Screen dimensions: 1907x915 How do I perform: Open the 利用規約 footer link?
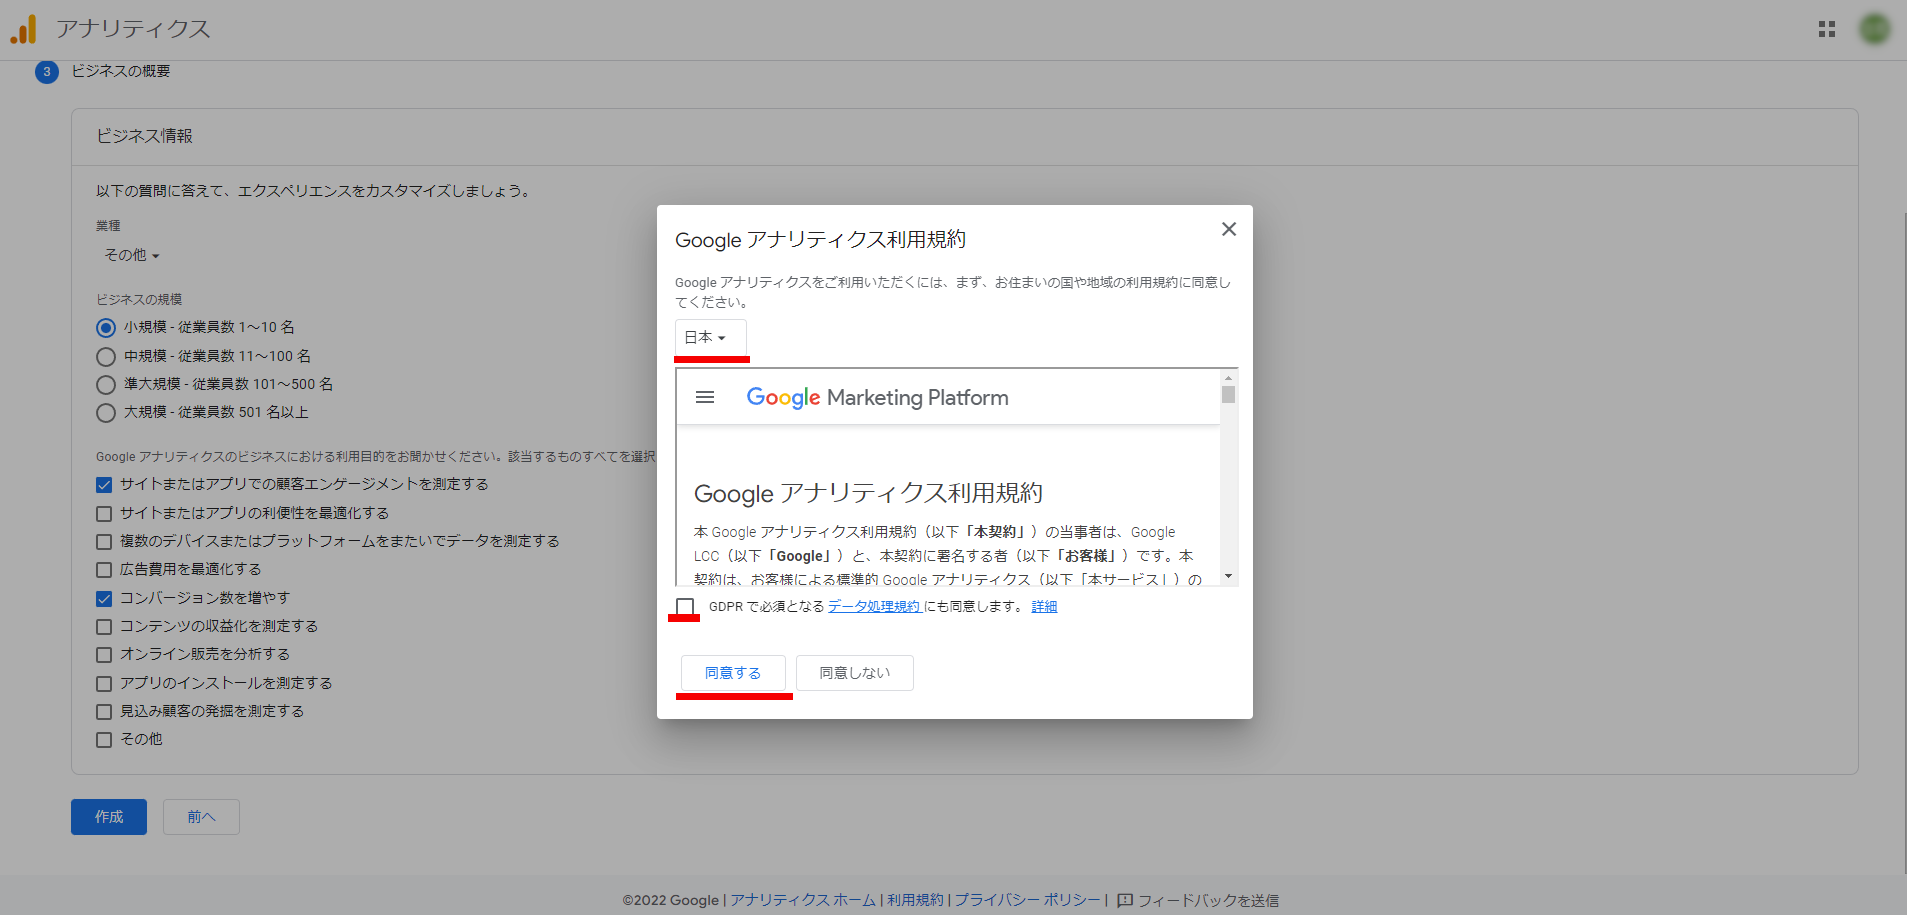915,900
